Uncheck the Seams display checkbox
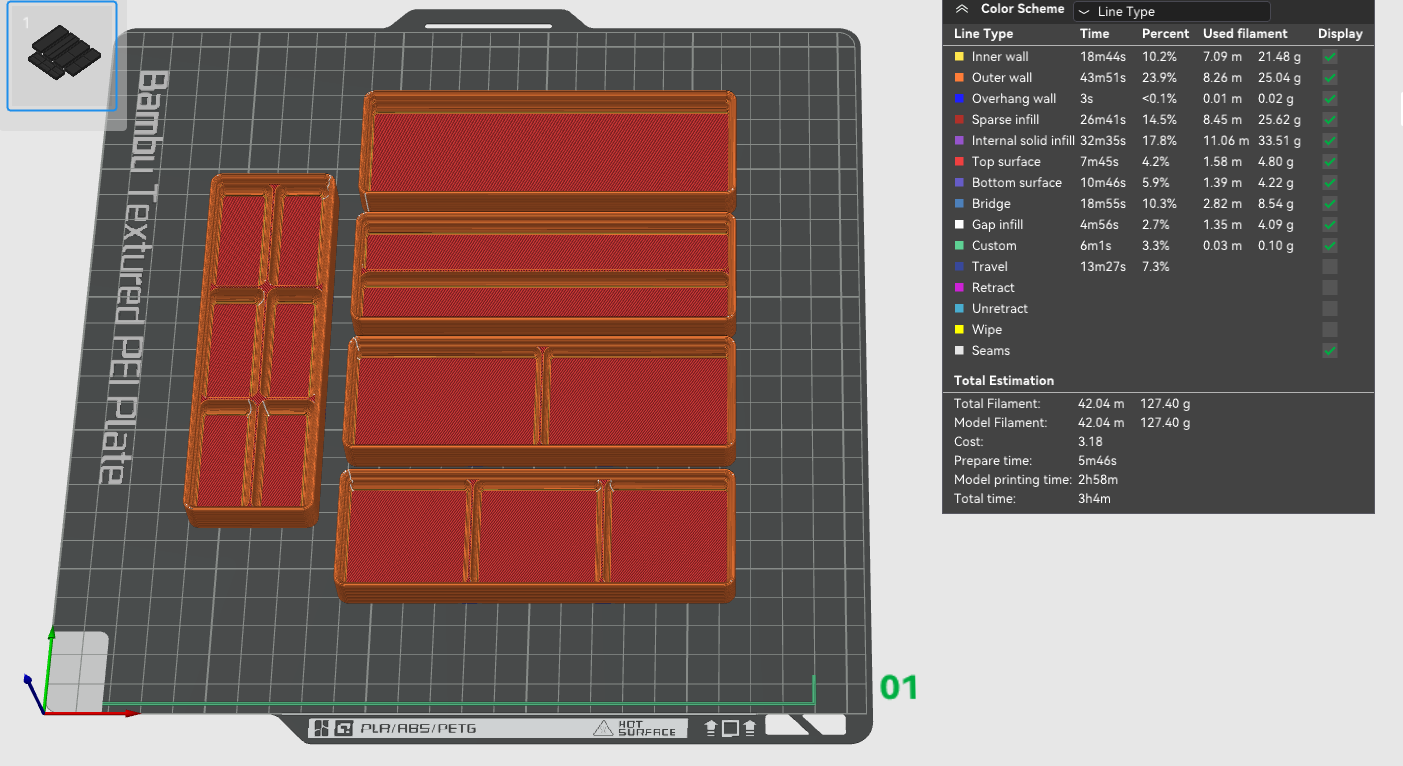Screen dimensions: 1403x766 [1329, 351]
